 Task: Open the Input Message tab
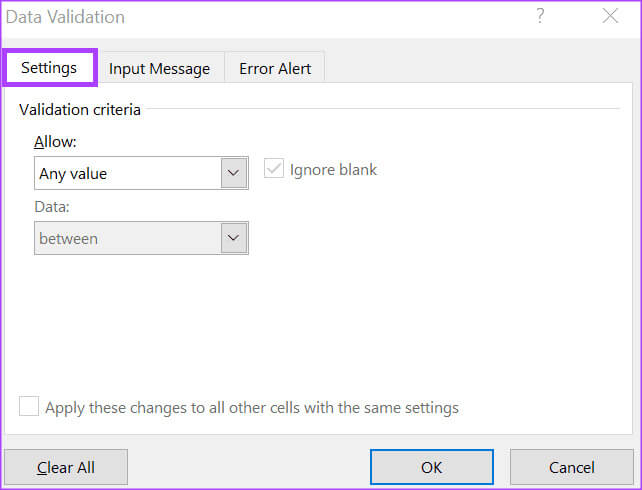coord(160,68)
